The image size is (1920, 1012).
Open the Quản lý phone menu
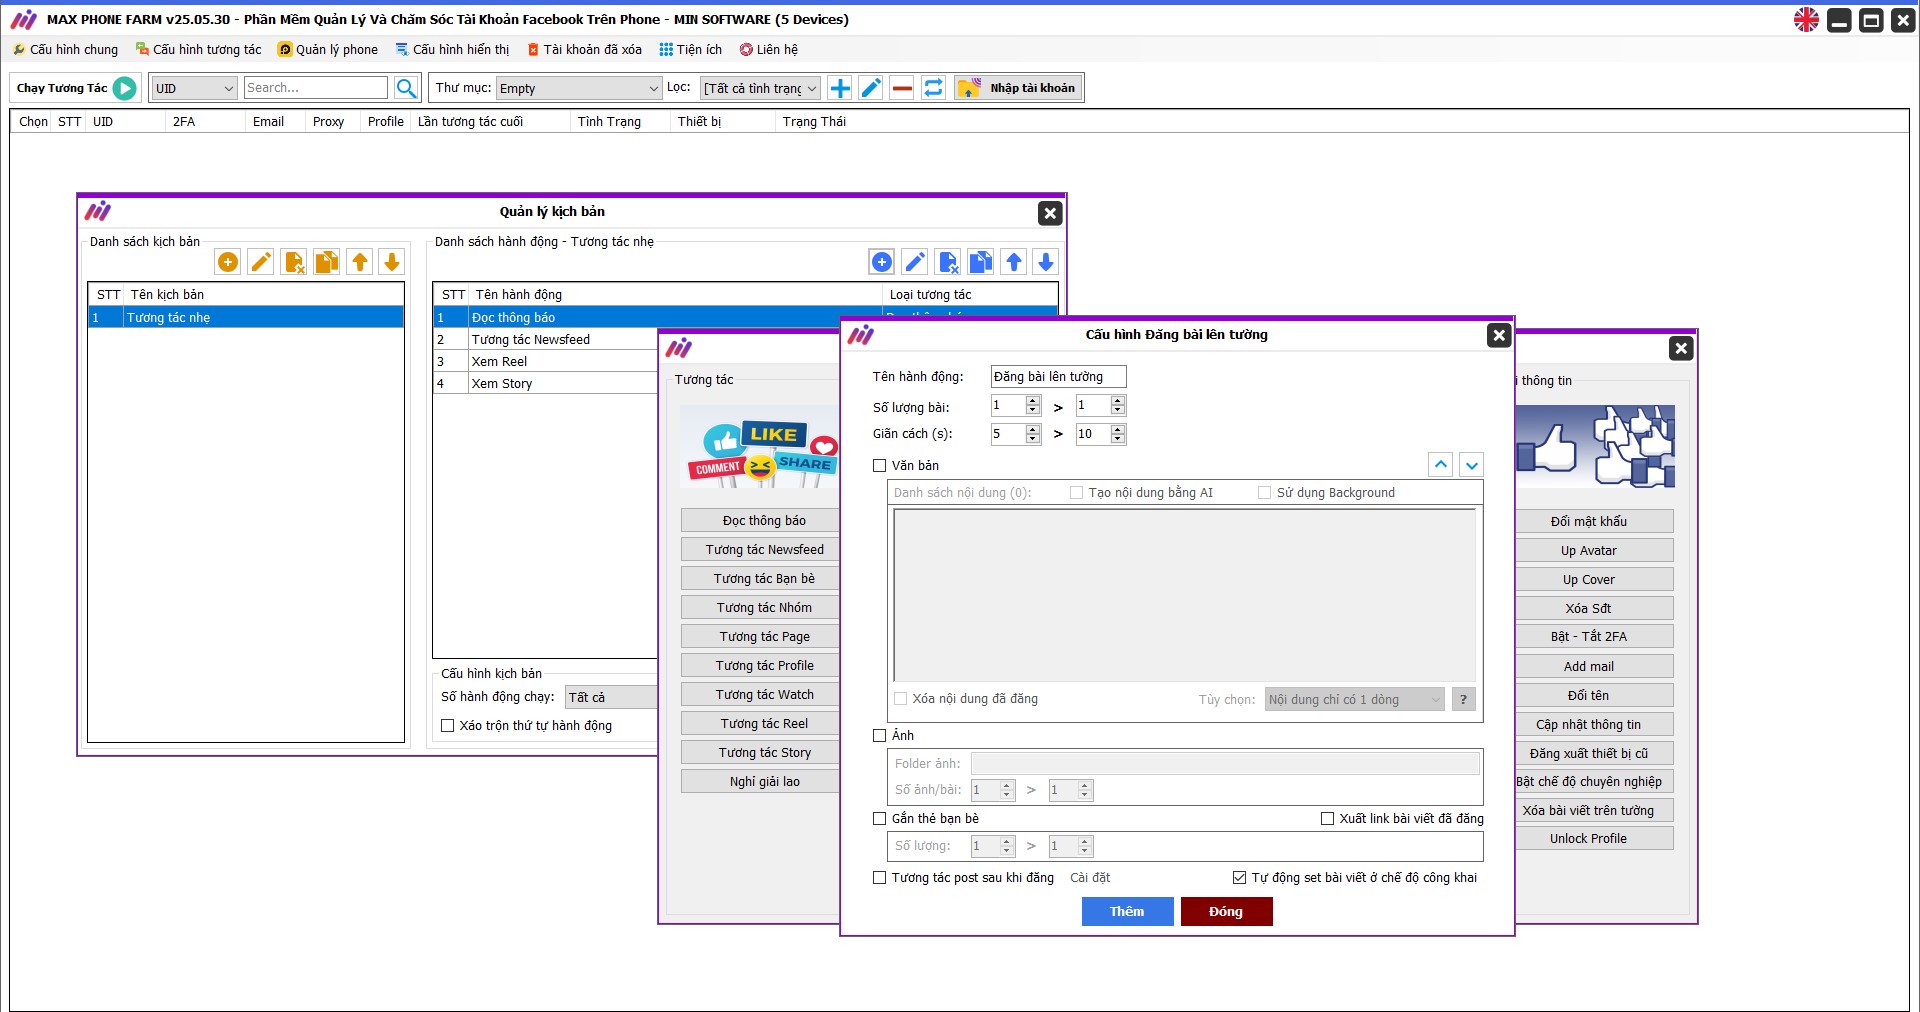coord(328,50)
